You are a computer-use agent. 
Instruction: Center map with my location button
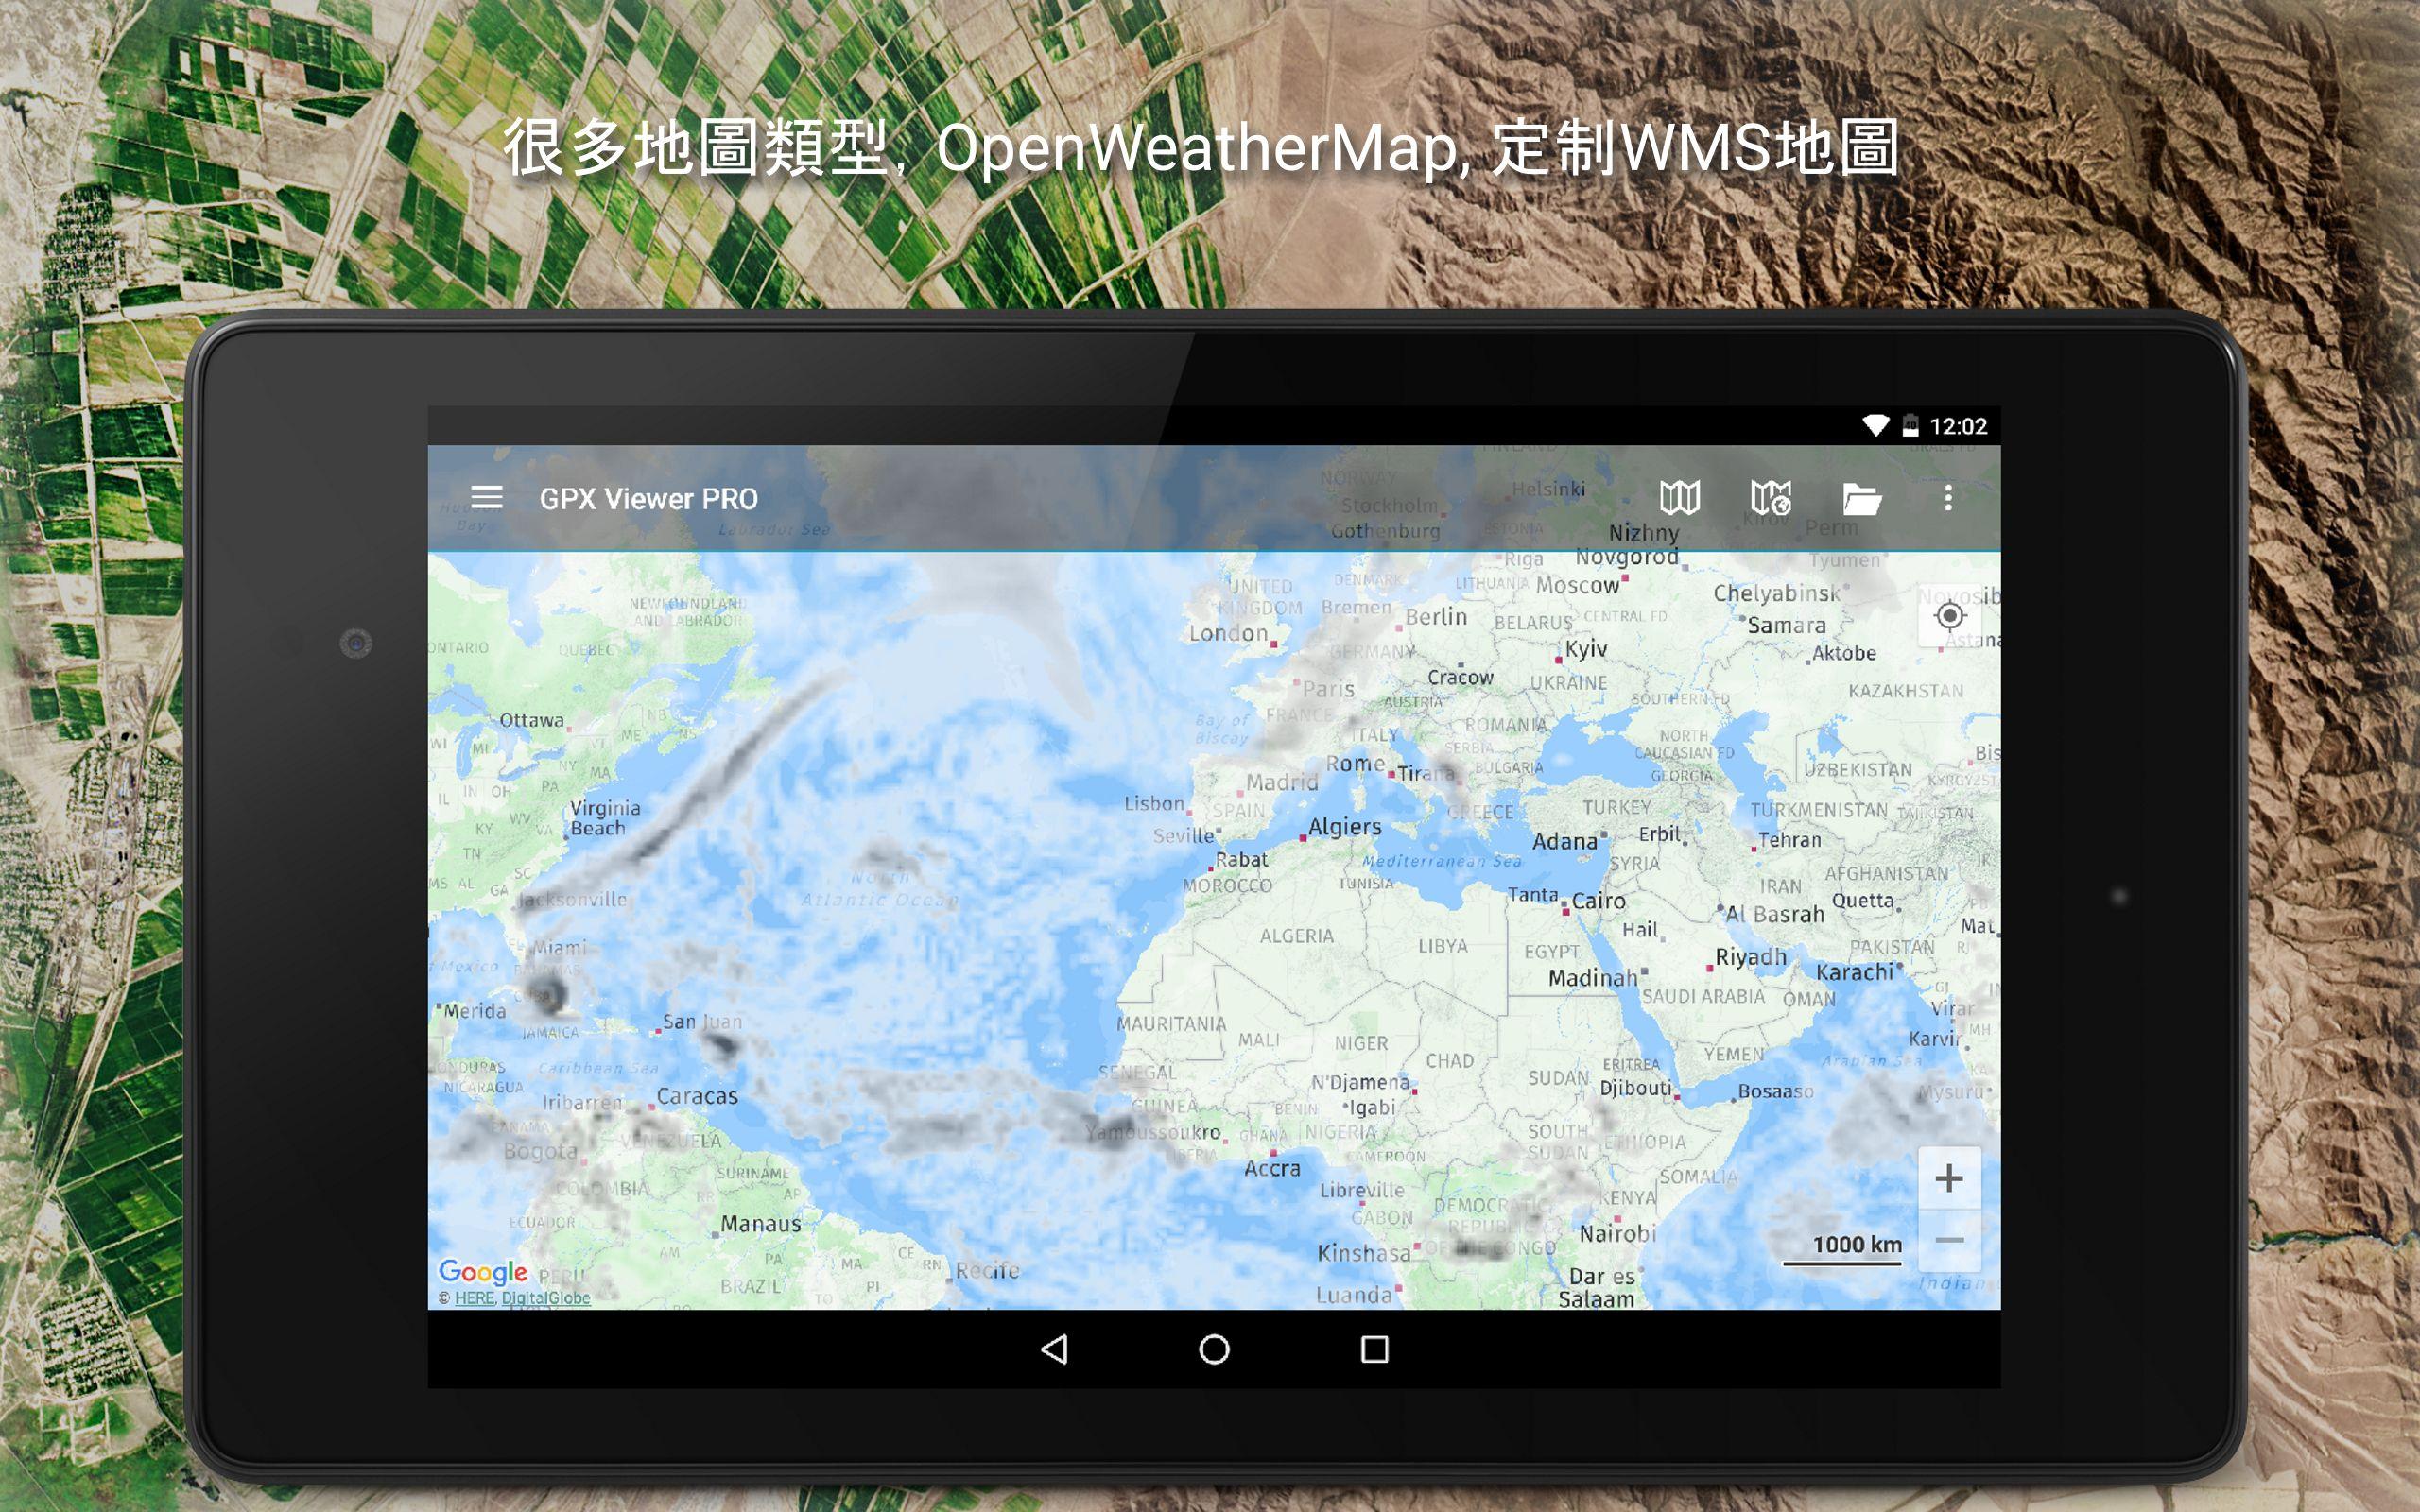pos(1949,616)
